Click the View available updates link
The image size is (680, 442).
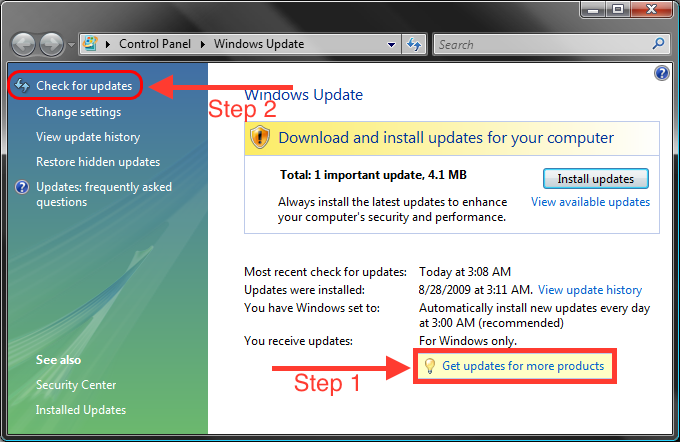[x=590, y=202]
